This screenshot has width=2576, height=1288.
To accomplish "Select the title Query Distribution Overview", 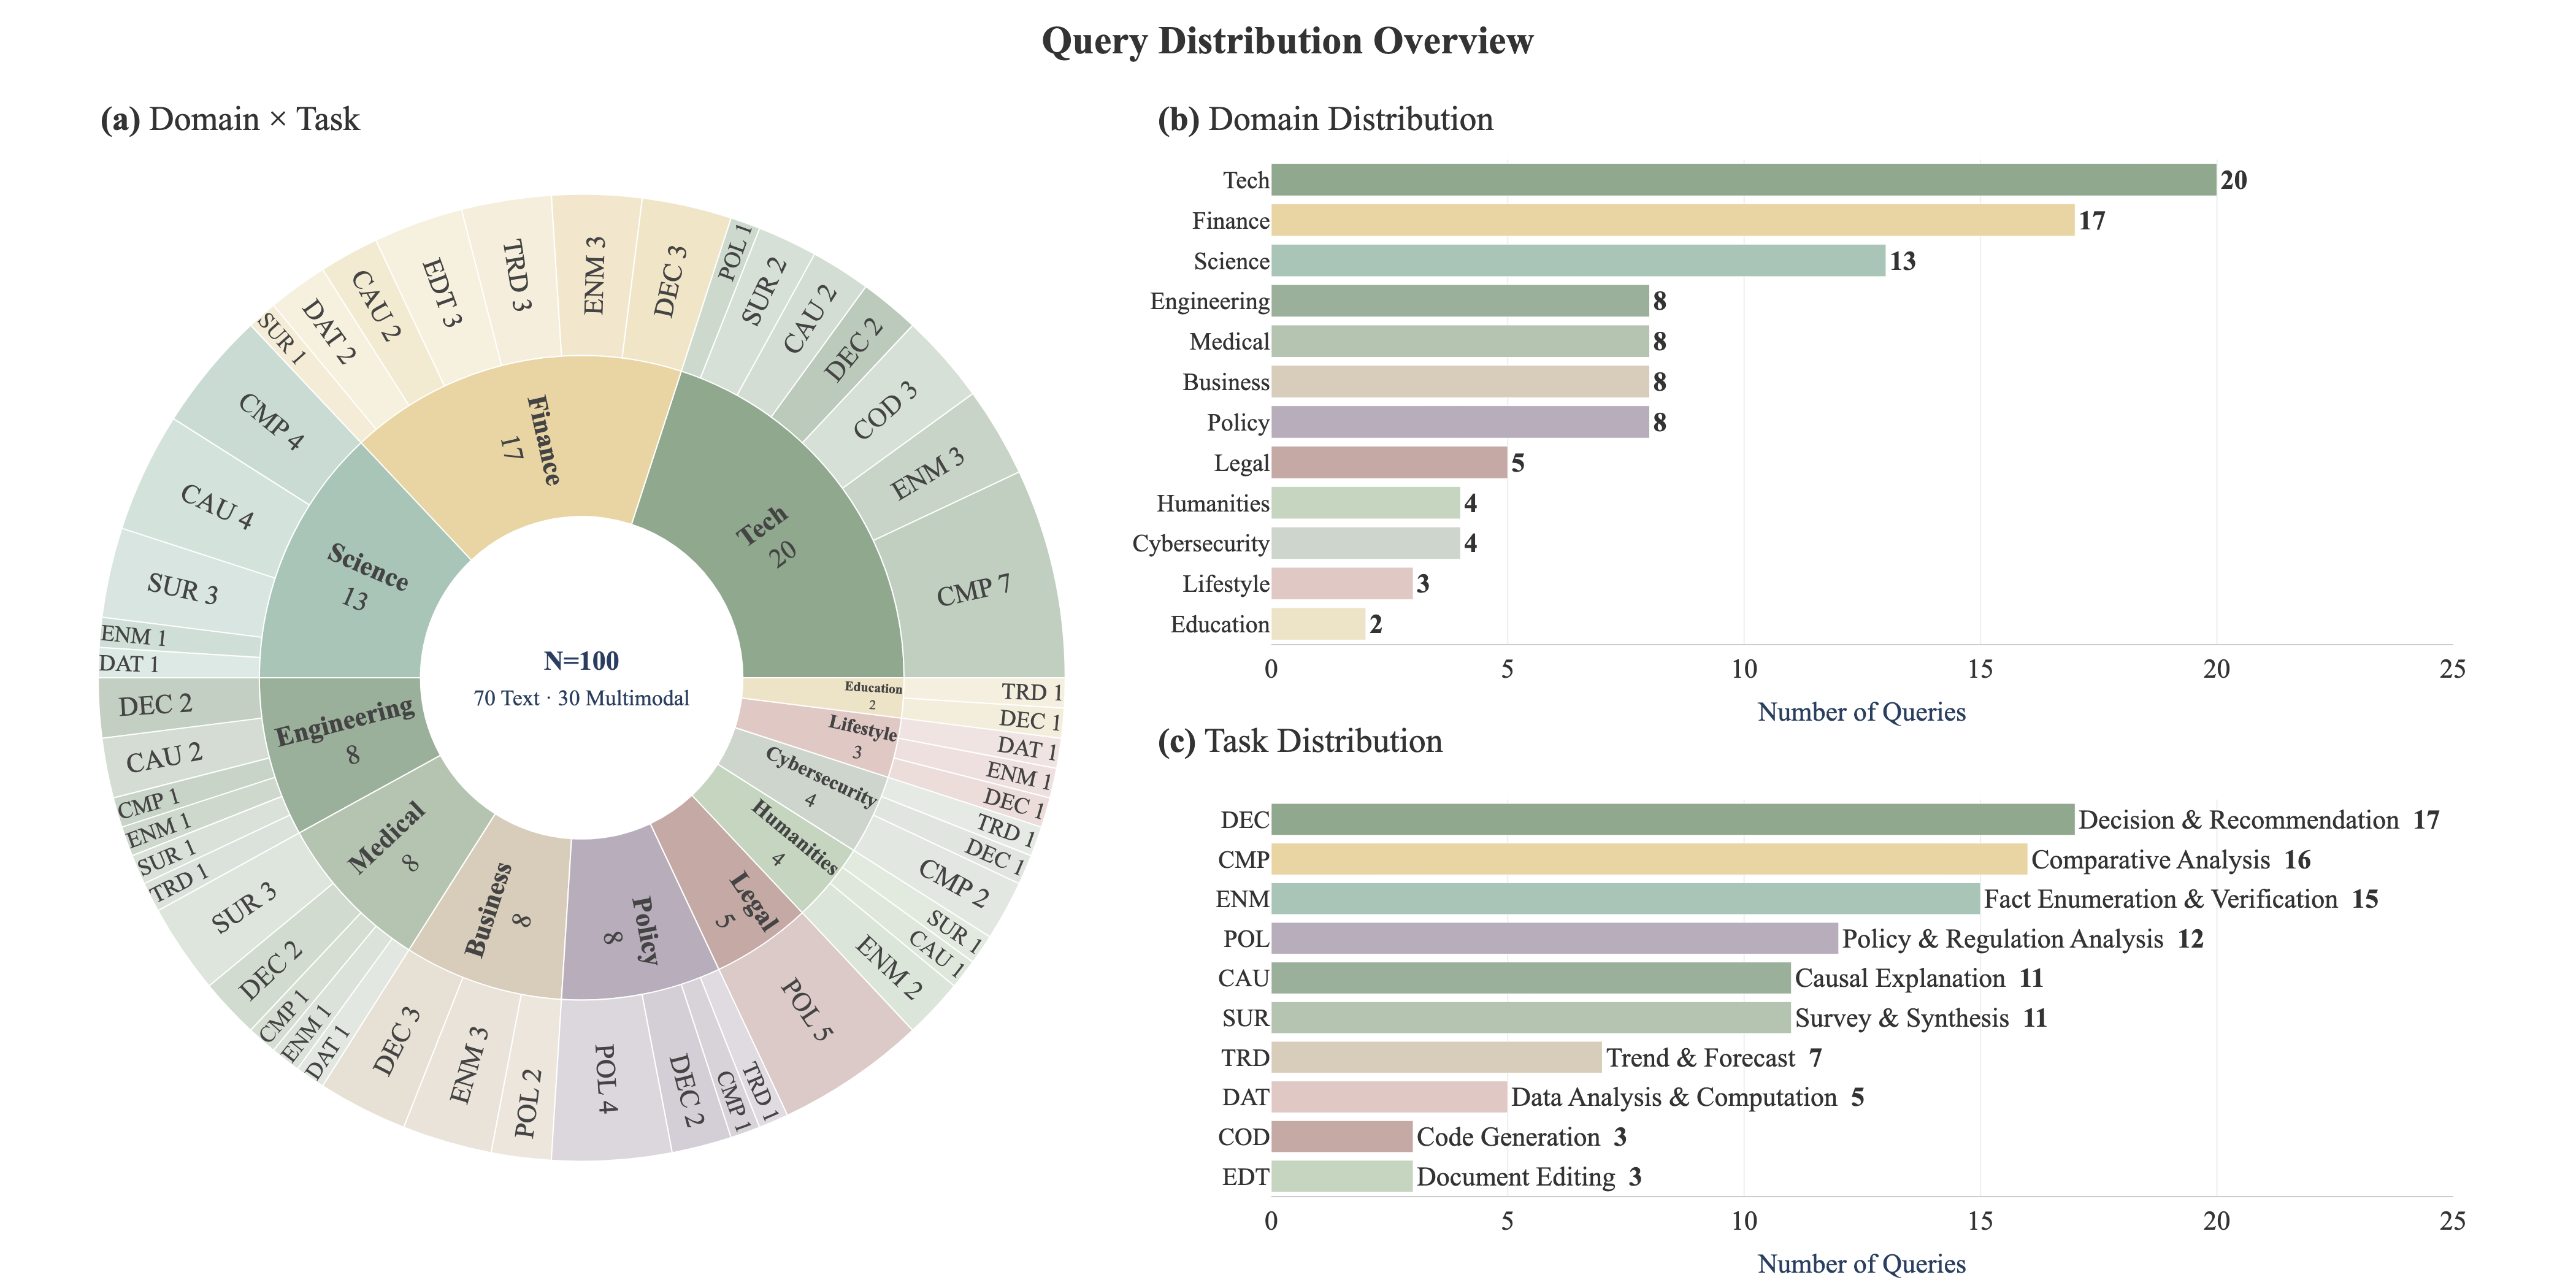I will point(1288,42).
